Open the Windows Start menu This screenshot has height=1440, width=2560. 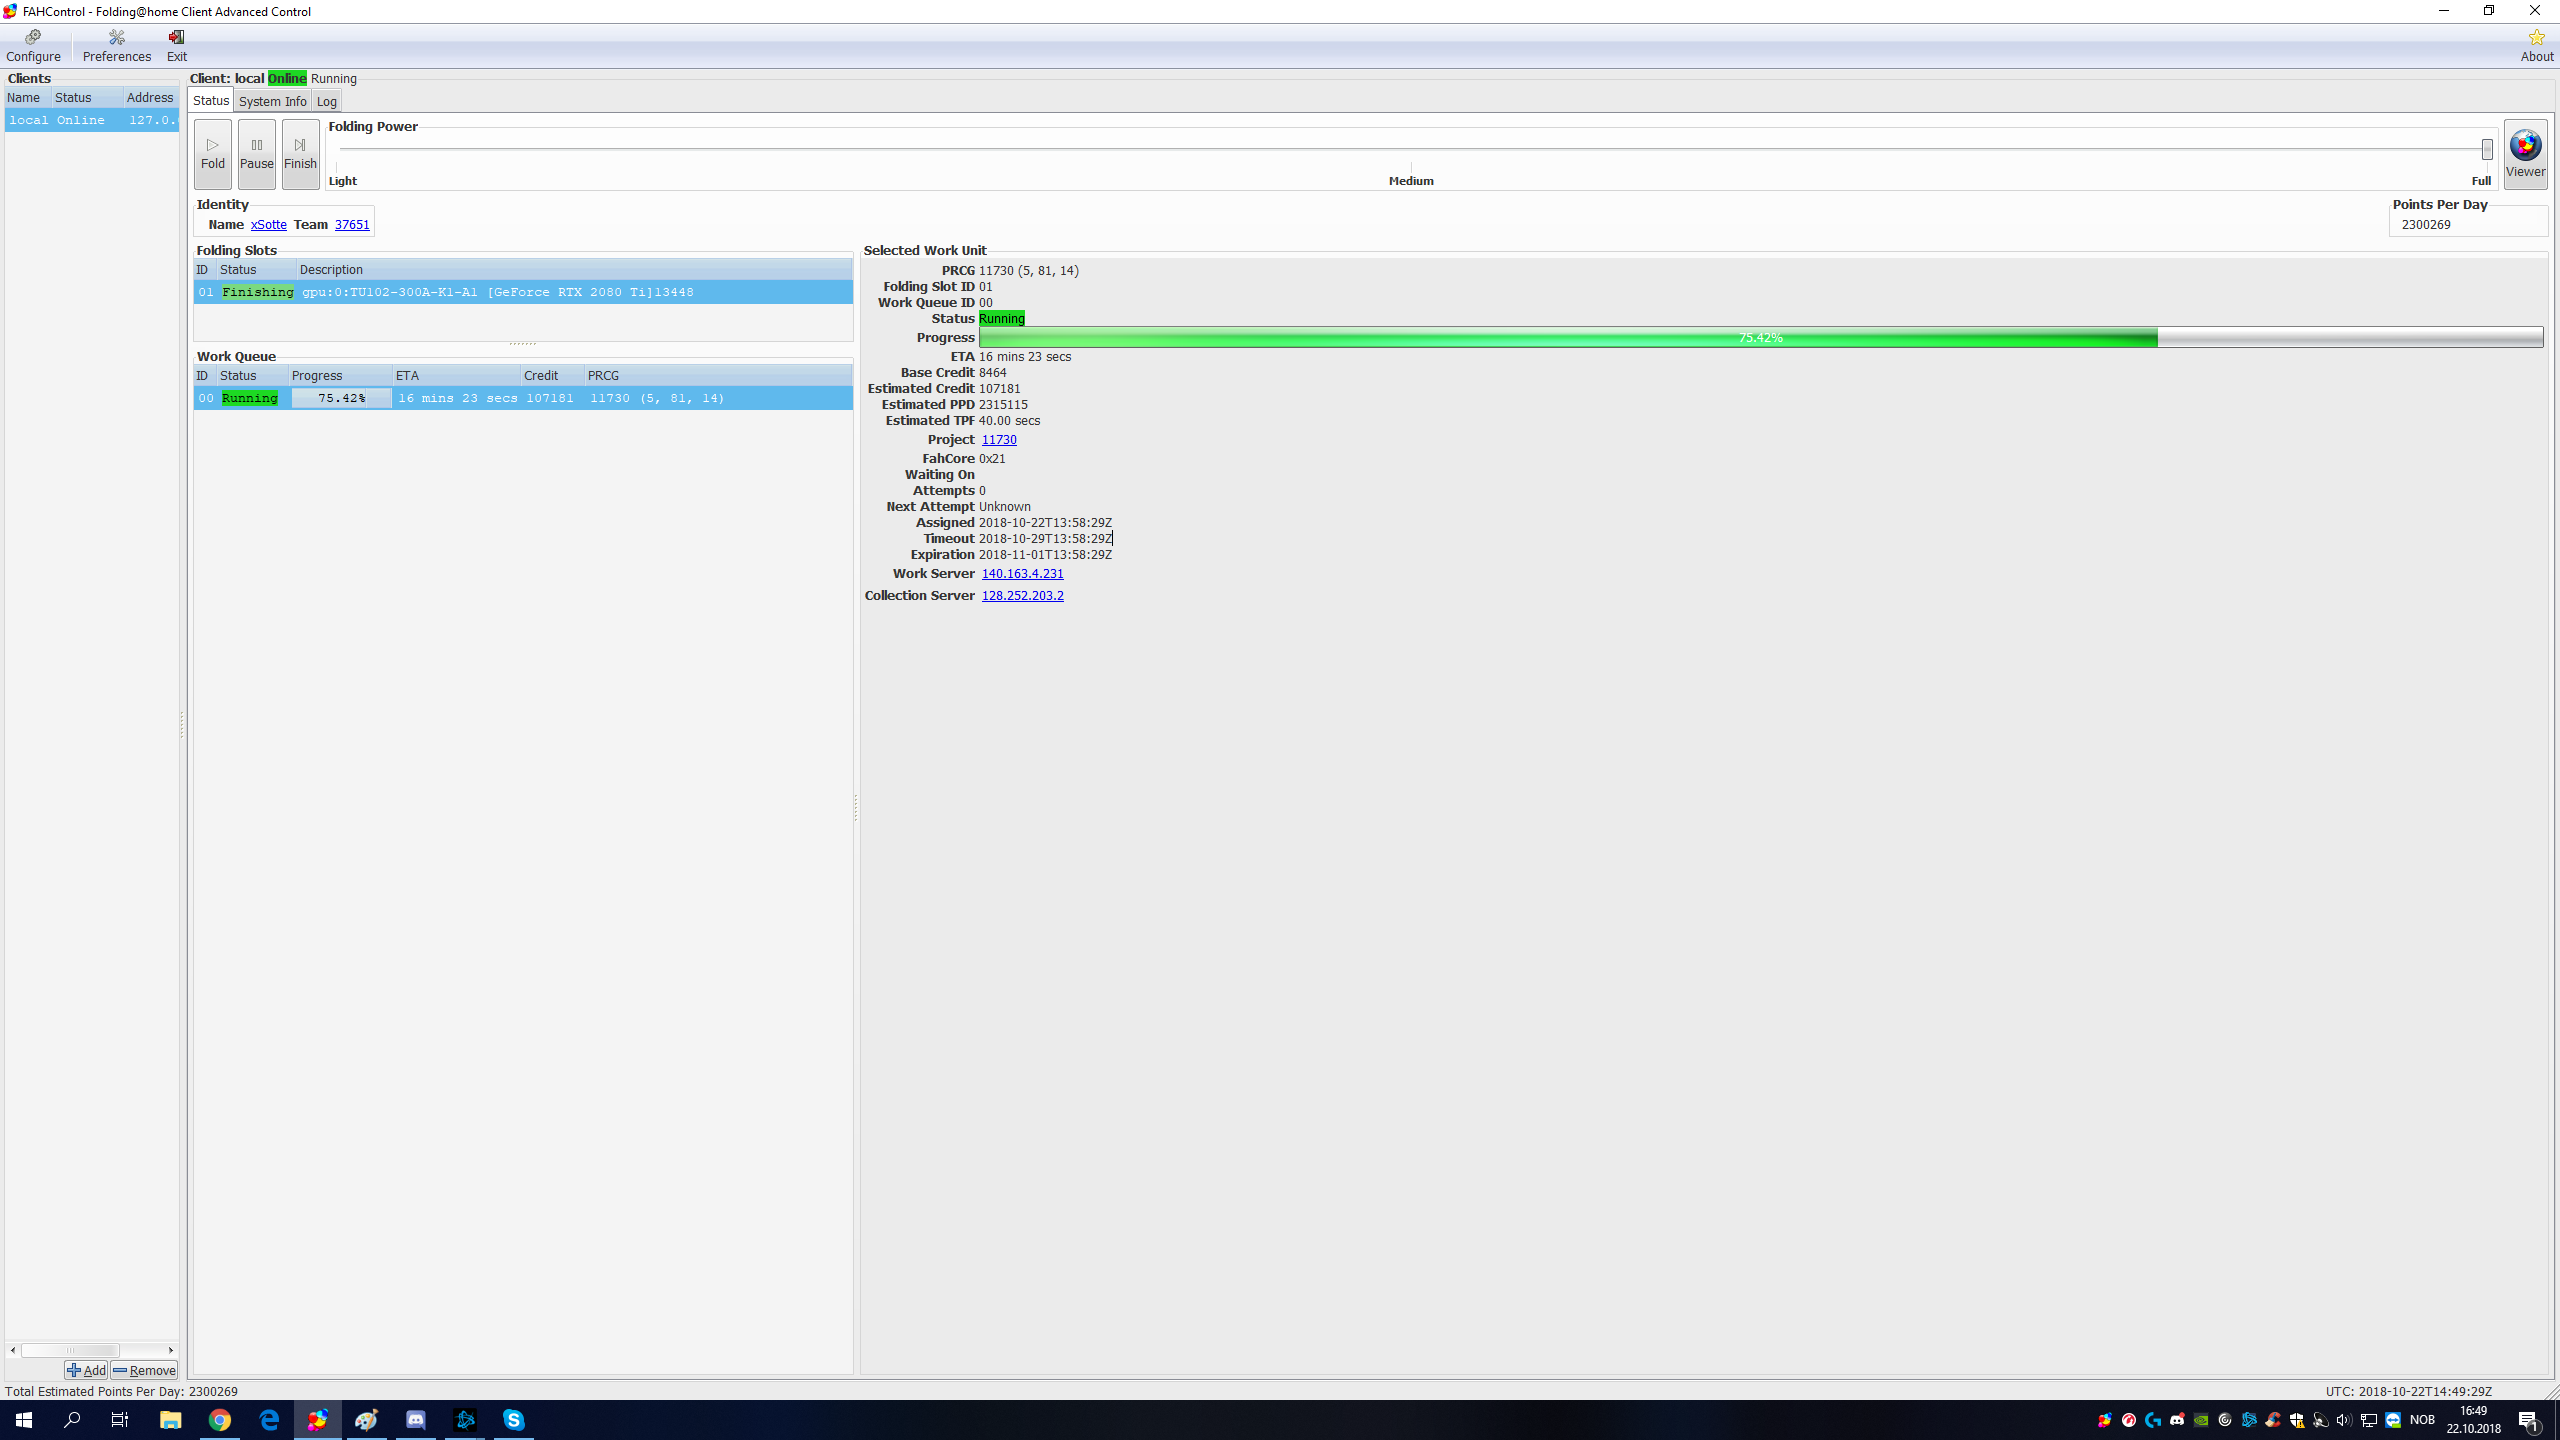[24, 1420]
